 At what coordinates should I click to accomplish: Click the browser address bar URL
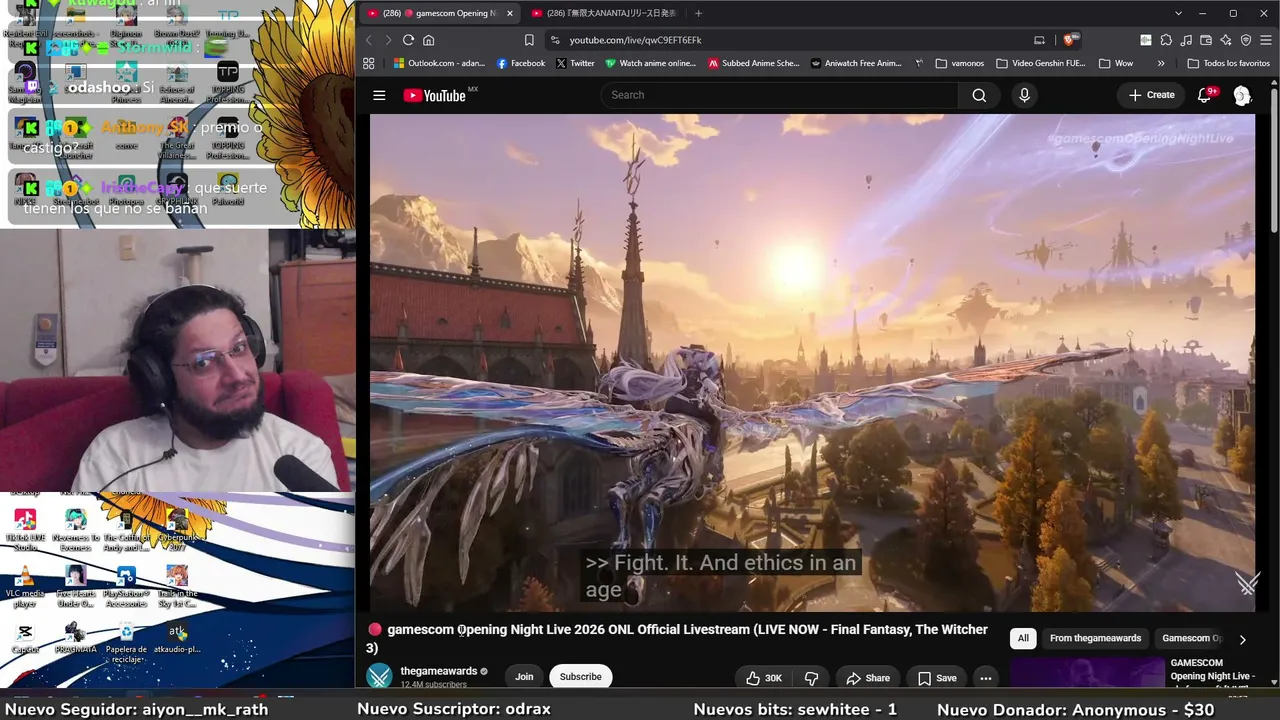tap(636, 40)
